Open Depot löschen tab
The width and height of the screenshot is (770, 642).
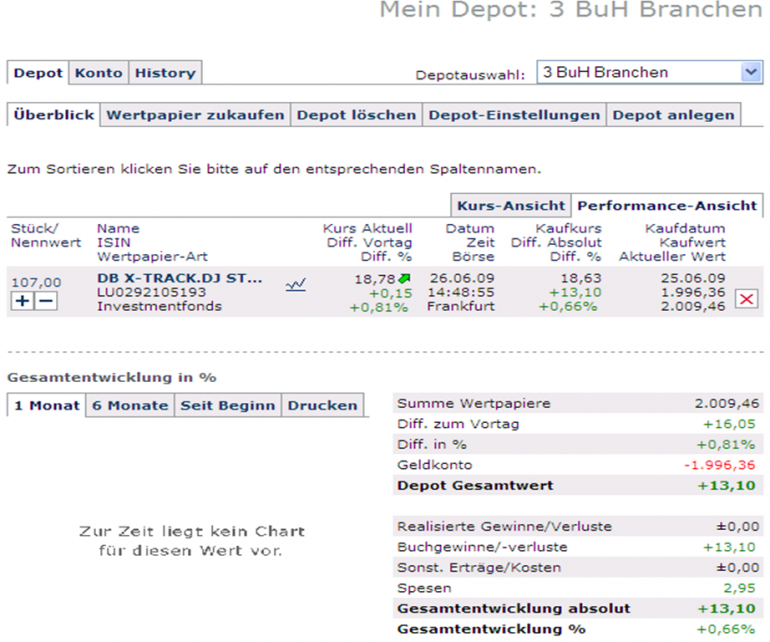point(357,115)
